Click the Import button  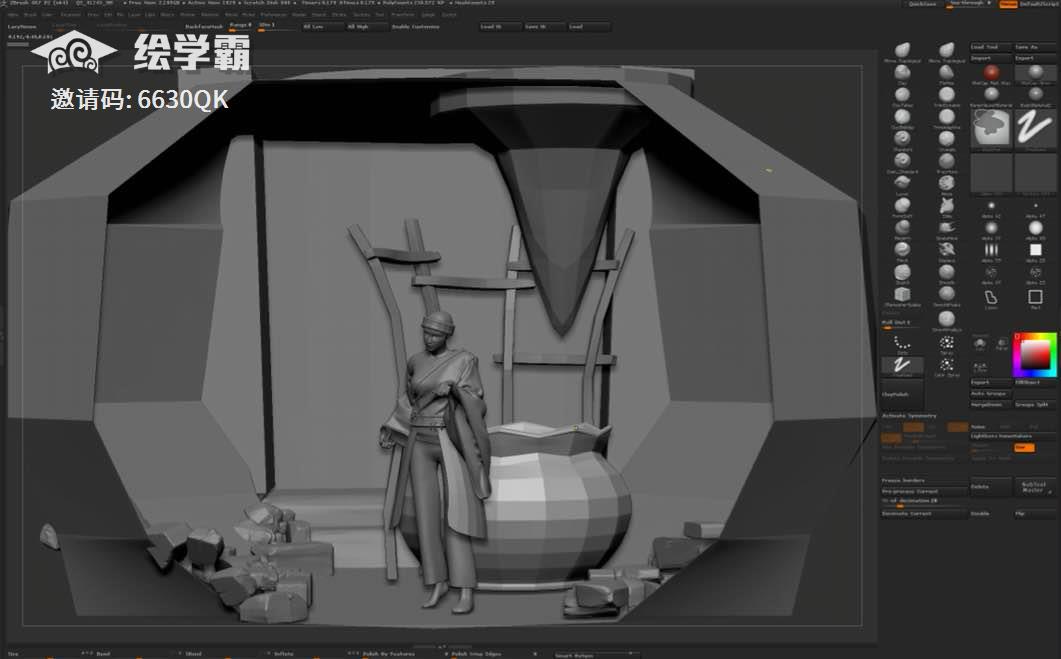(991, 58)
